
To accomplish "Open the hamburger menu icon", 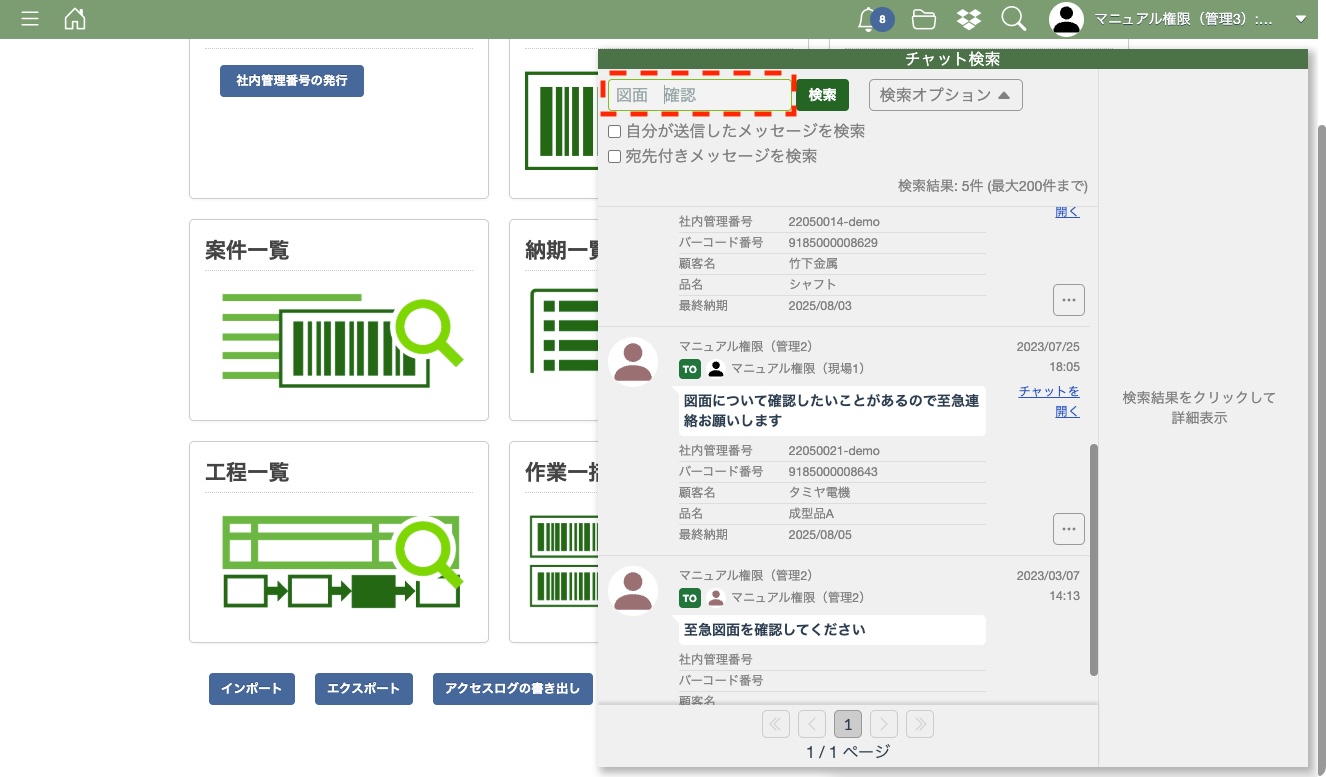I will click(30, 19).
